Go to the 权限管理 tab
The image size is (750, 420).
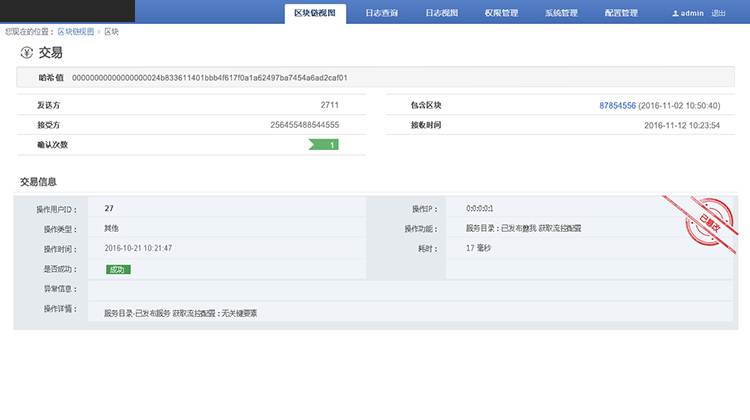501,13
